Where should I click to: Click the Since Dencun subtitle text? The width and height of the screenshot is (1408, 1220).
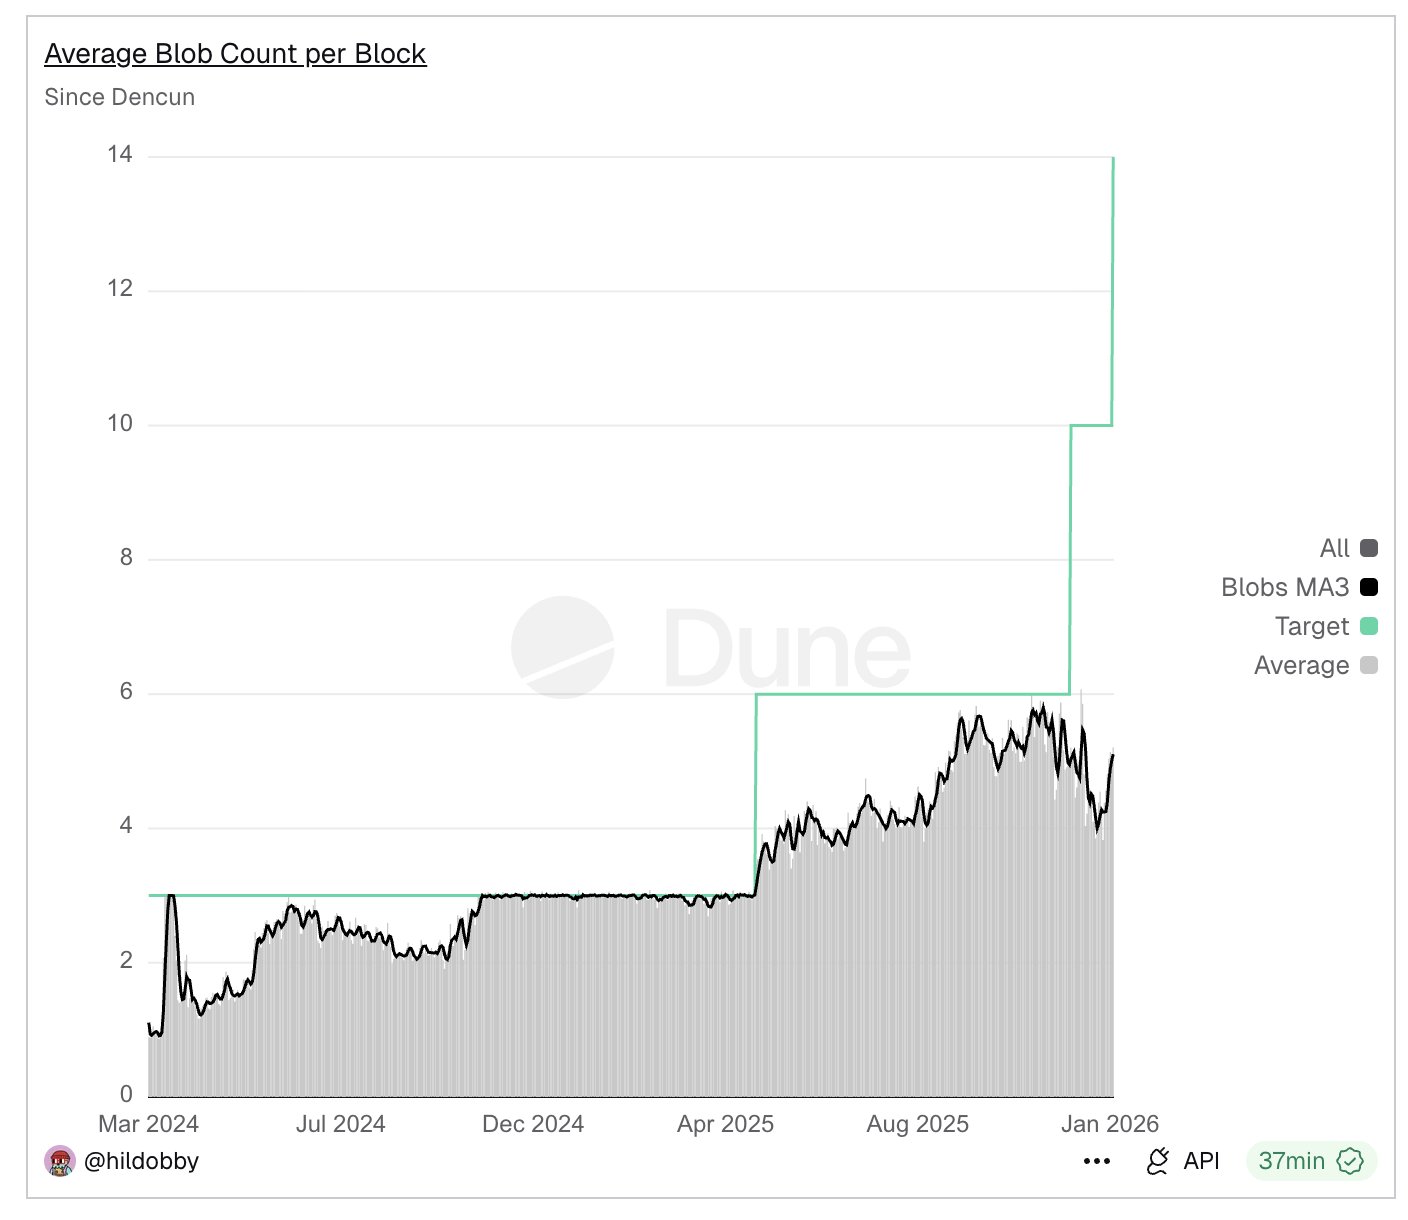(120, 97)
